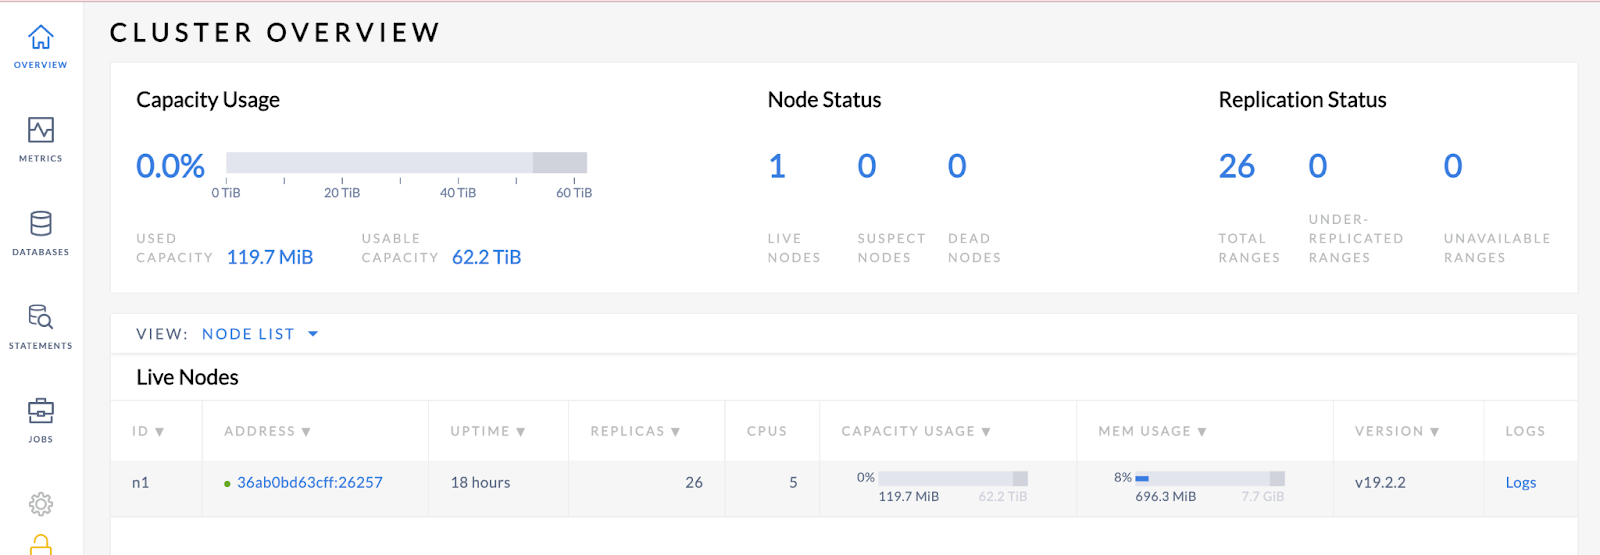Sort nodes by Mem Usage column
This screenshot has width=1600, height=555.
point(1152,431)
